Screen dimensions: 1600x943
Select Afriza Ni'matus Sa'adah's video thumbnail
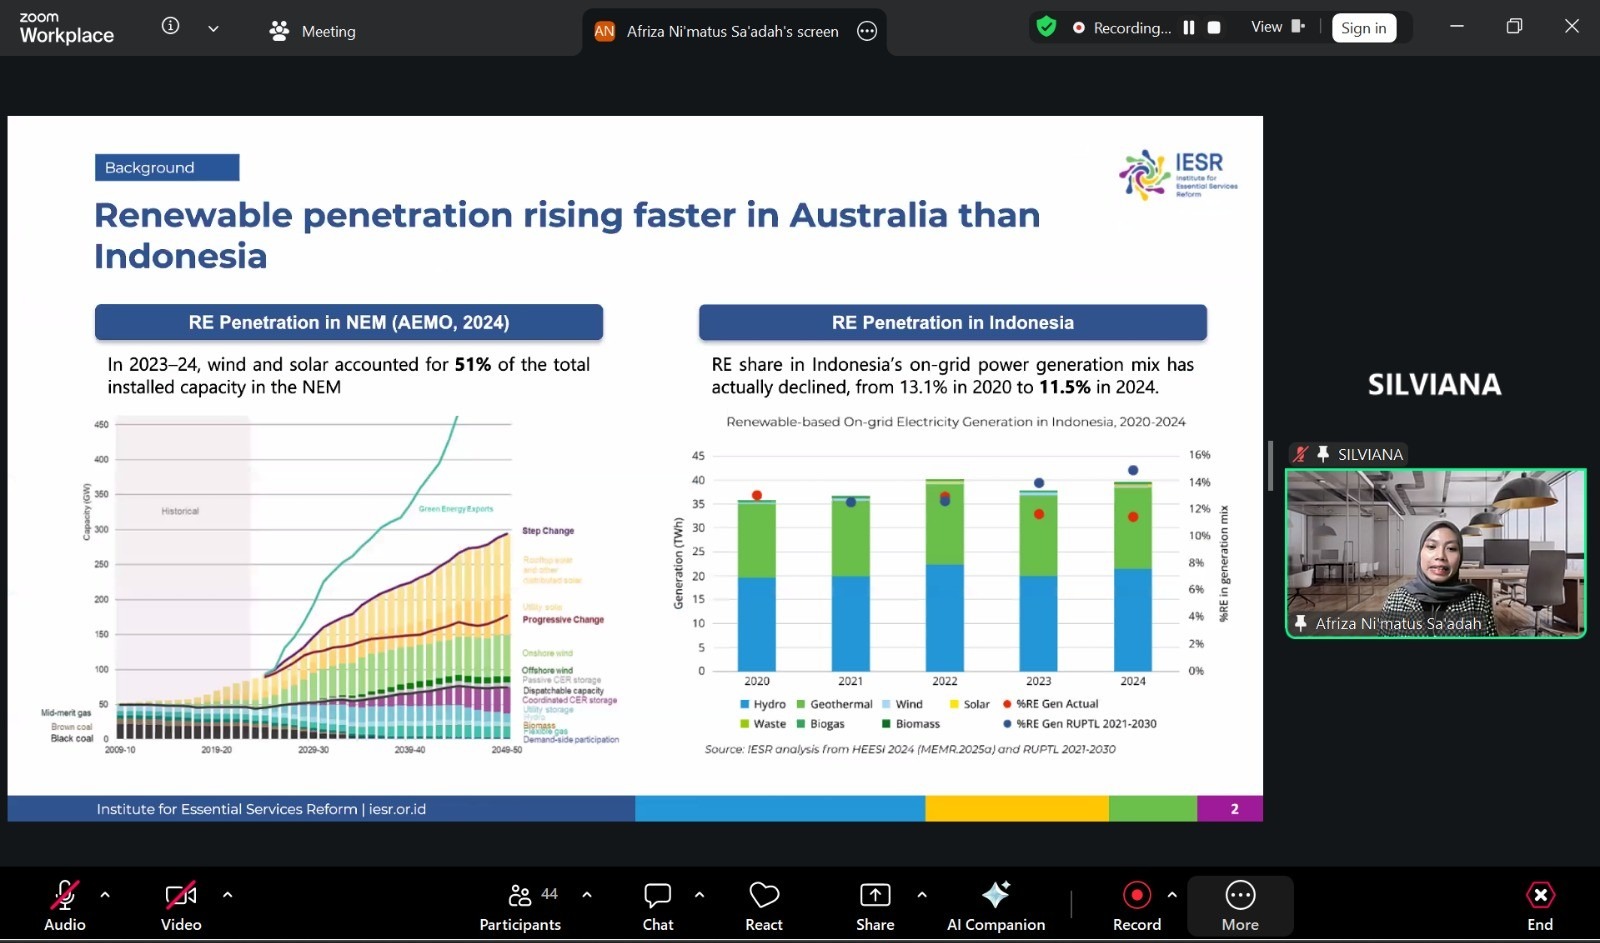[1434, 553]
